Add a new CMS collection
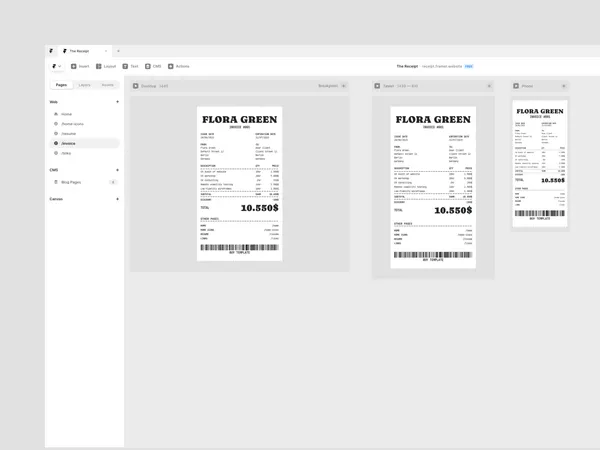600x450 pixels. [117, 170]
